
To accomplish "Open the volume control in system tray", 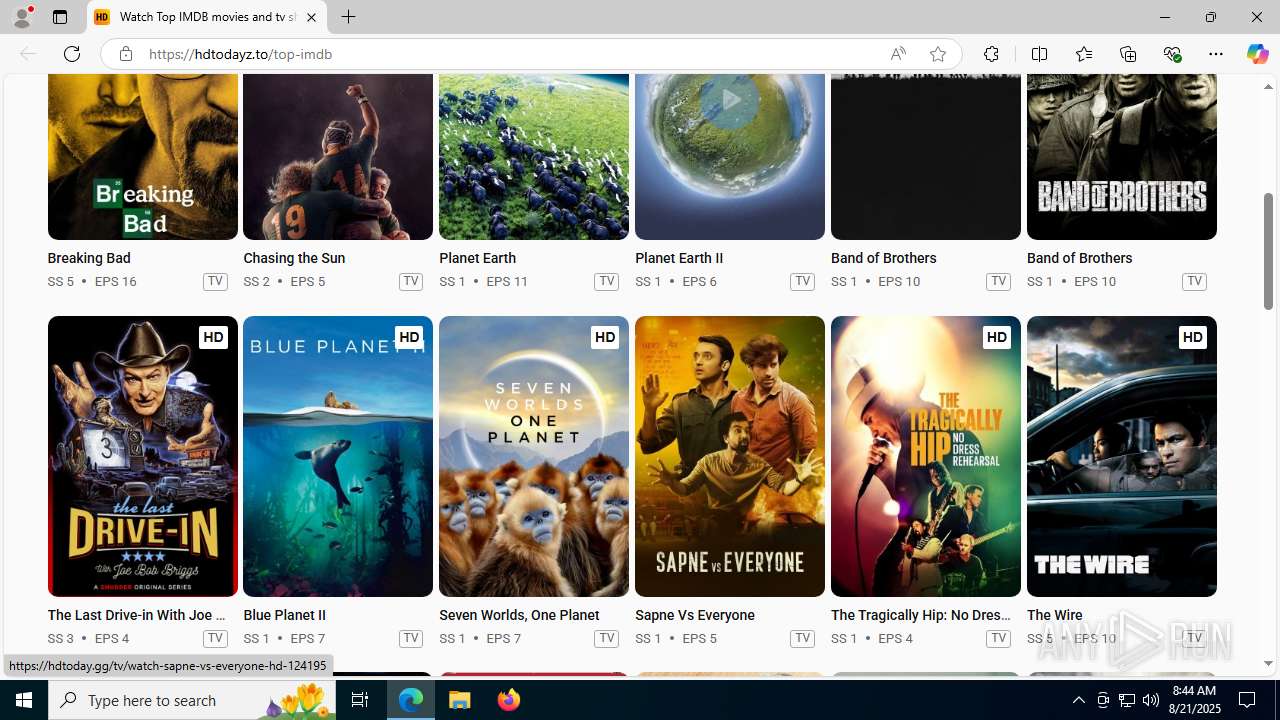I will [x=1151, y=700].
